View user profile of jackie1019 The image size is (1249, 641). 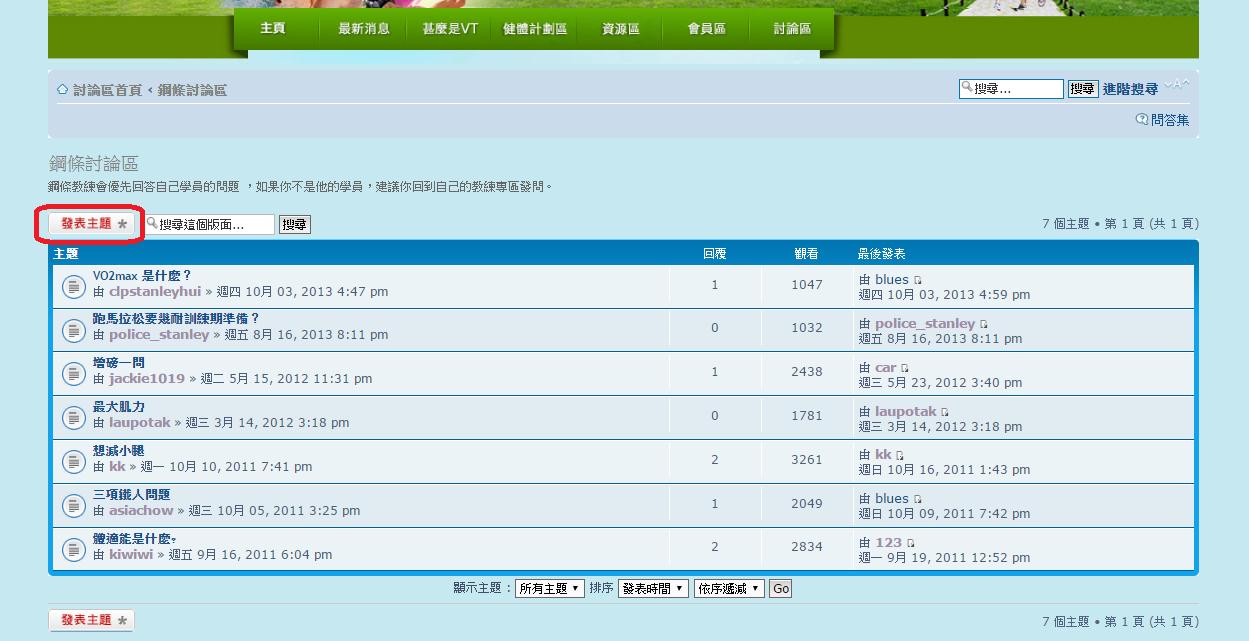(x=147, y=379)
